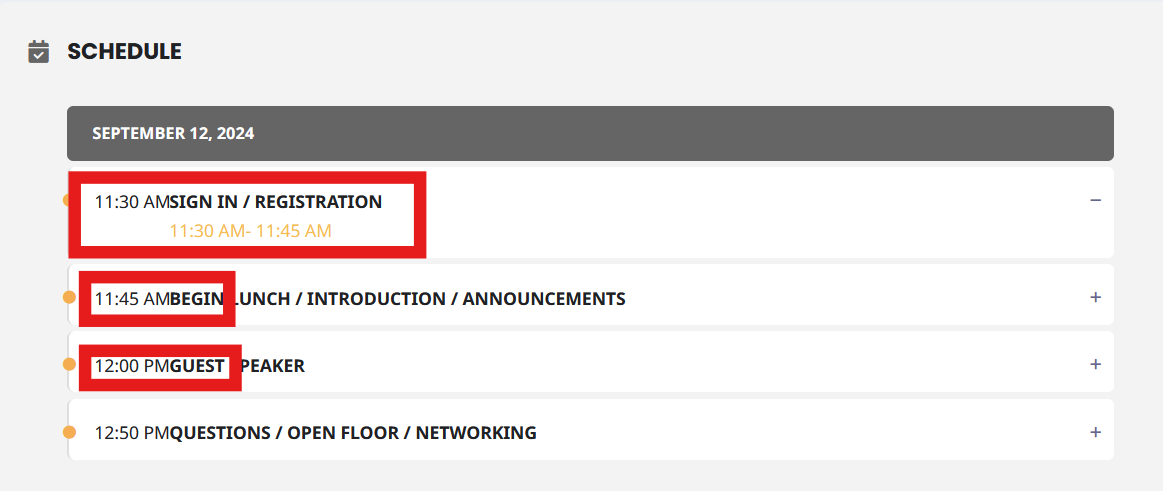Click QUESTIONS / OPEN FLOOR / NETWORKING title
This screenshot has width=1163, height=491.
tap(353, 433)
